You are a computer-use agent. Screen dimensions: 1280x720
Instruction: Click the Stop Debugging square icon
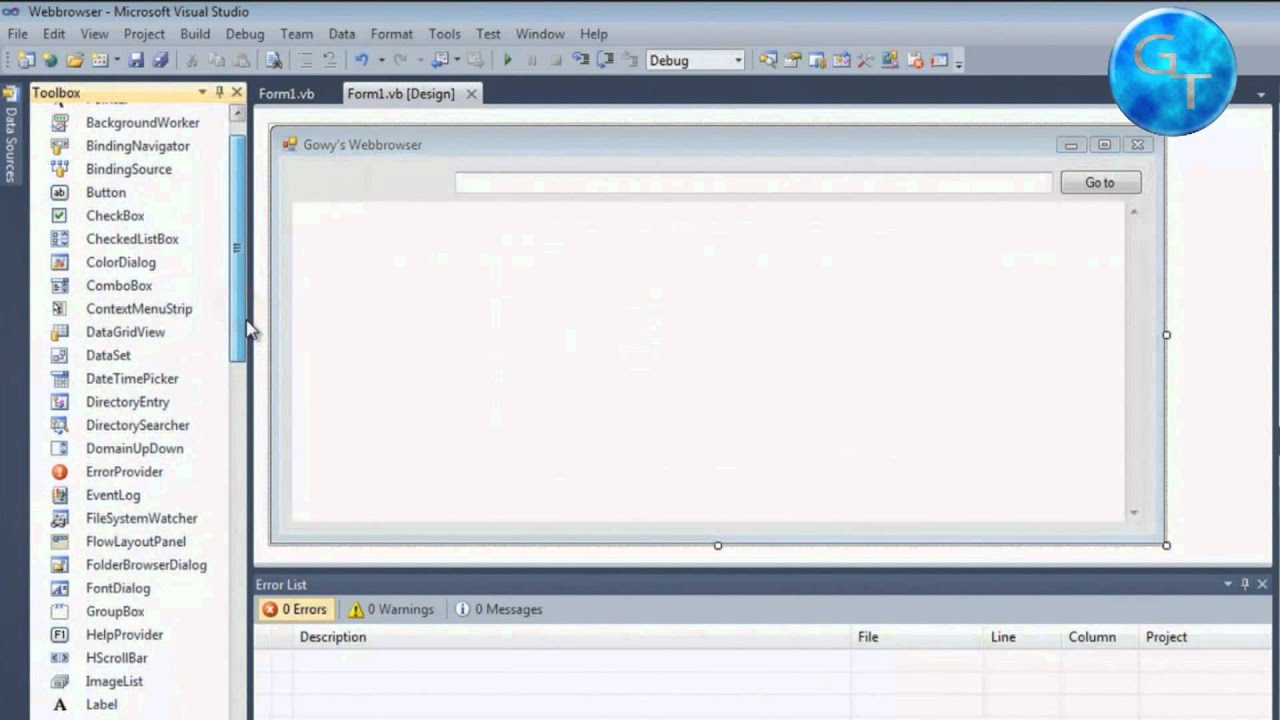tap(556, 60)
